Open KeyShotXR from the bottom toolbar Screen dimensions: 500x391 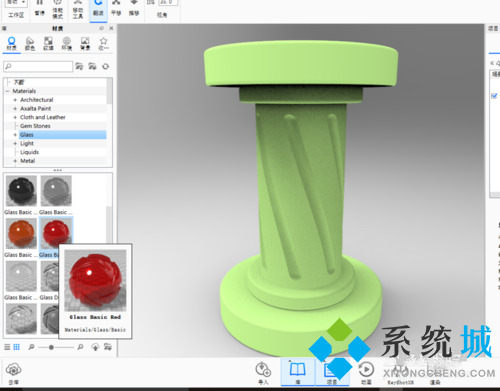pos(400,373)
